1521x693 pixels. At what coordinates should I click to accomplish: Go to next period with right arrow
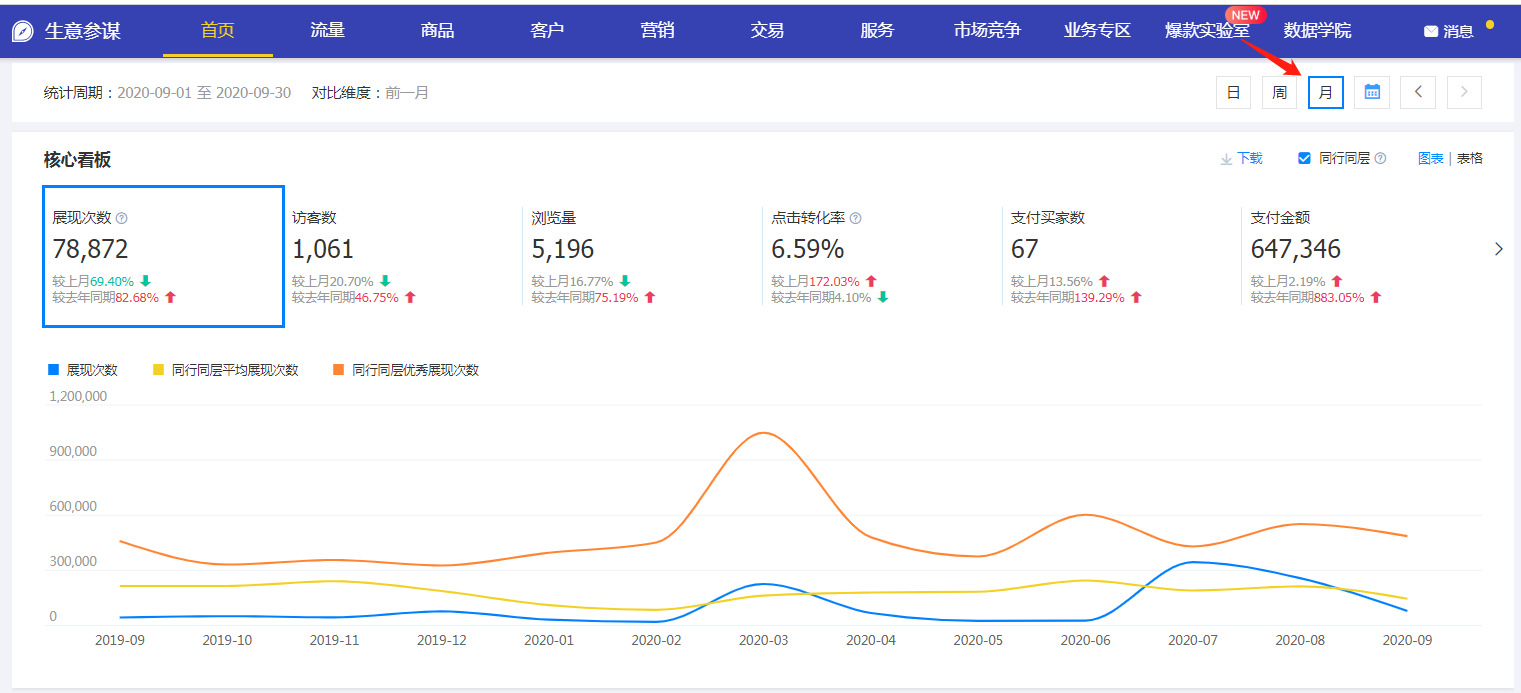[1464, 92]
